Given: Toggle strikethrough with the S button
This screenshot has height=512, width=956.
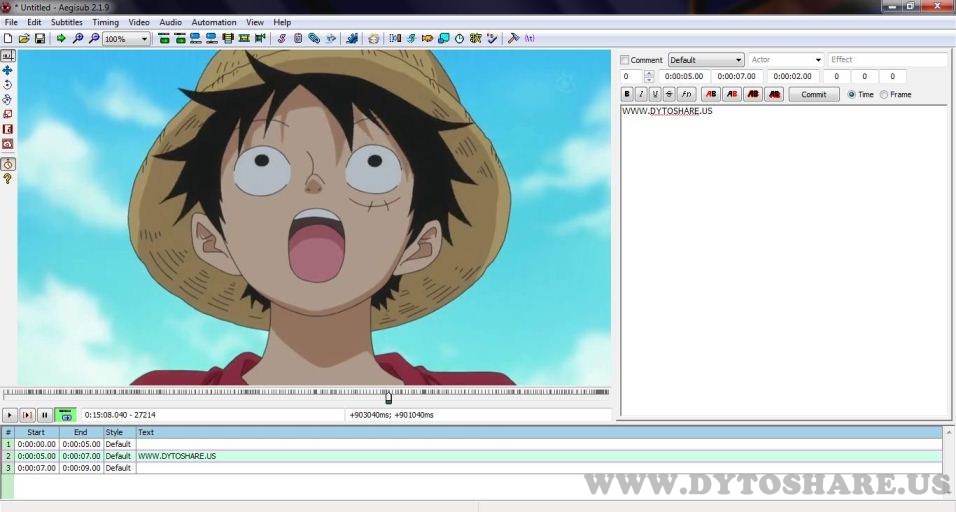Looking at the screenshot, I should [669, 94].
